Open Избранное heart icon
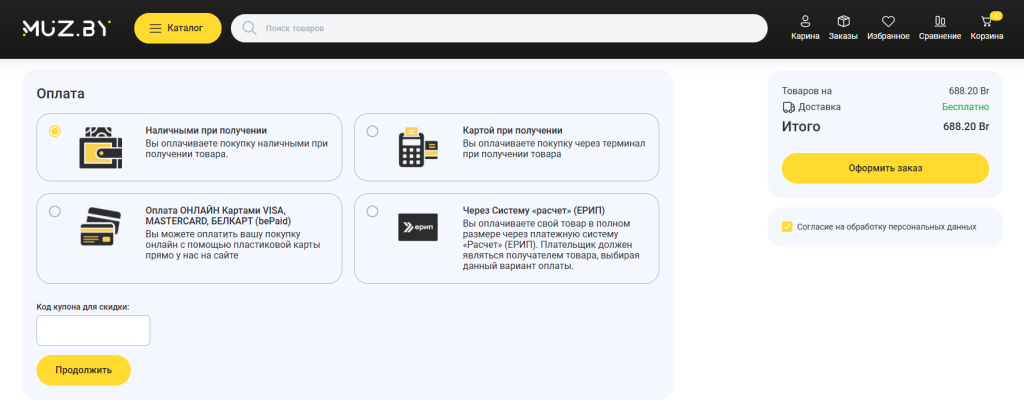 point(888,21)
